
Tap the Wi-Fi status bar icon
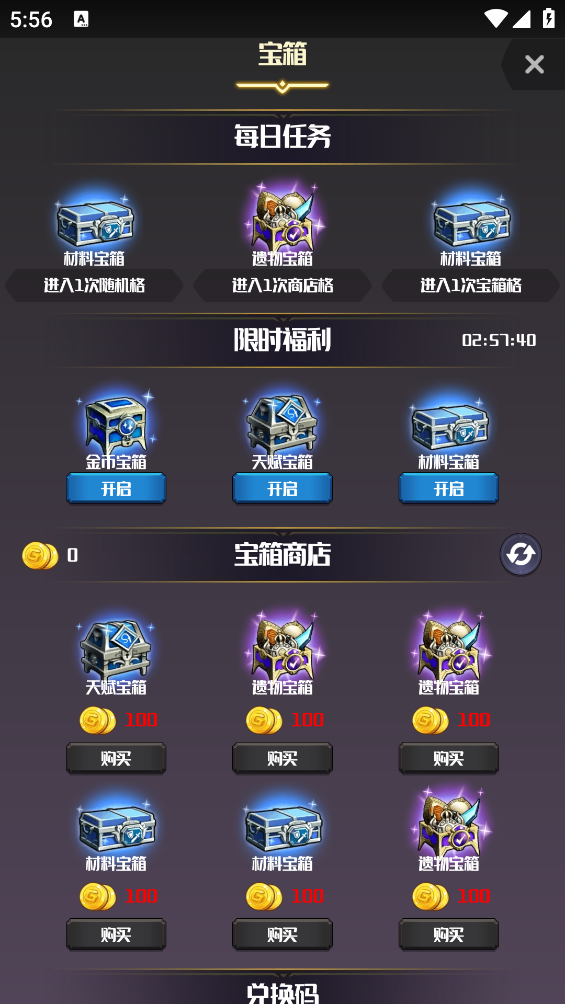click(x=496, y=18)
